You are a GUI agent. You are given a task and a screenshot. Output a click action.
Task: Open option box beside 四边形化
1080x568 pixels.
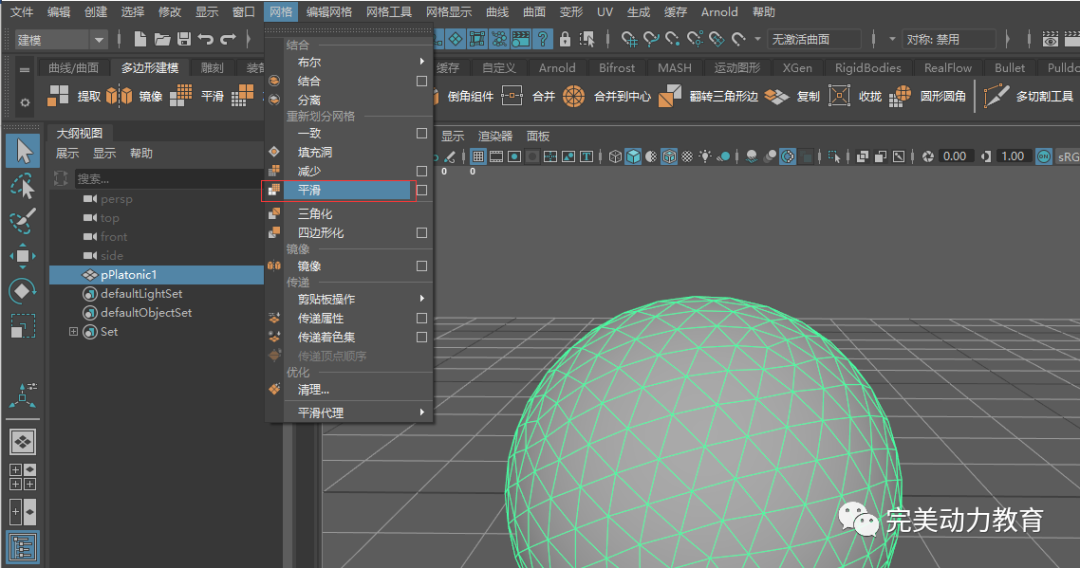tap(422, 233)
